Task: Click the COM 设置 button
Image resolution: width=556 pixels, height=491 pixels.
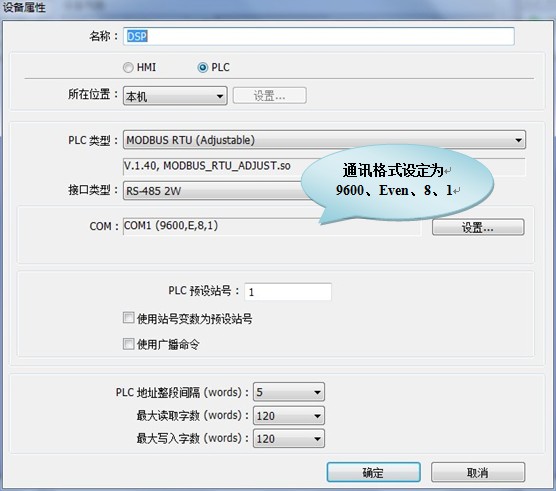Action: click(x=478, y=227)
